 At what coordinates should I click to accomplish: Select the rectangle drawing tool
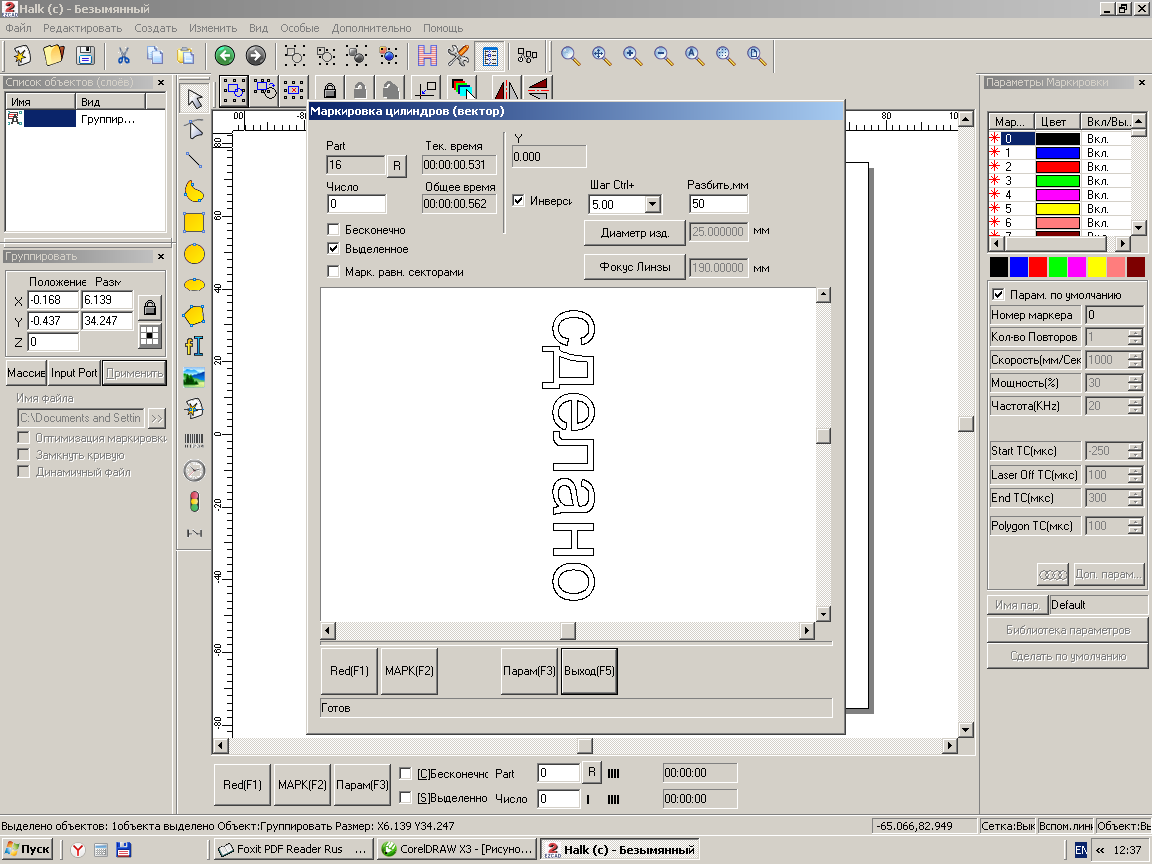tap(194, 222)
